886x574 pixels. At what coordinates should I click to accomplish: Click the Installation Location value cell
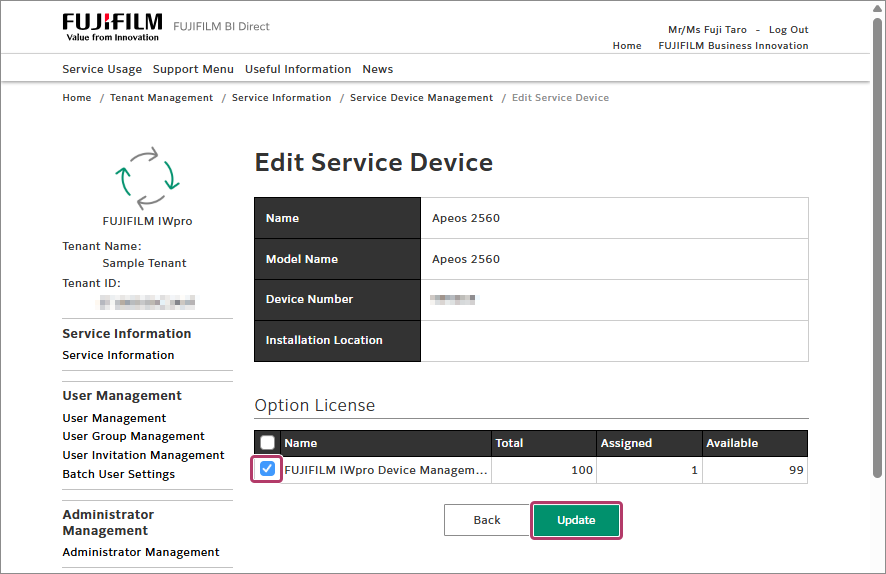(614, 341)
